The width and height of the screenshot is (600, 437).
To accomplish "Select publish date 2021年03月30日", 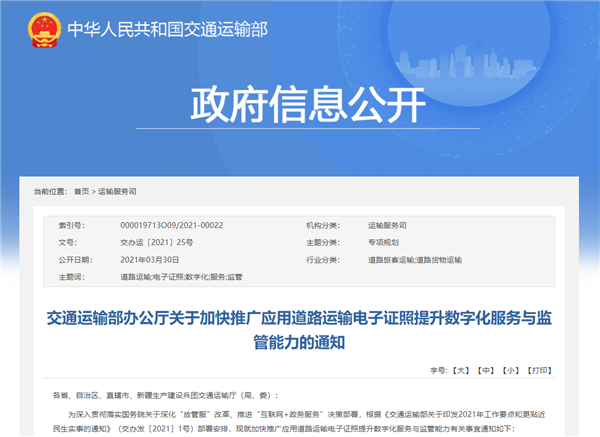I will (150, 260).
